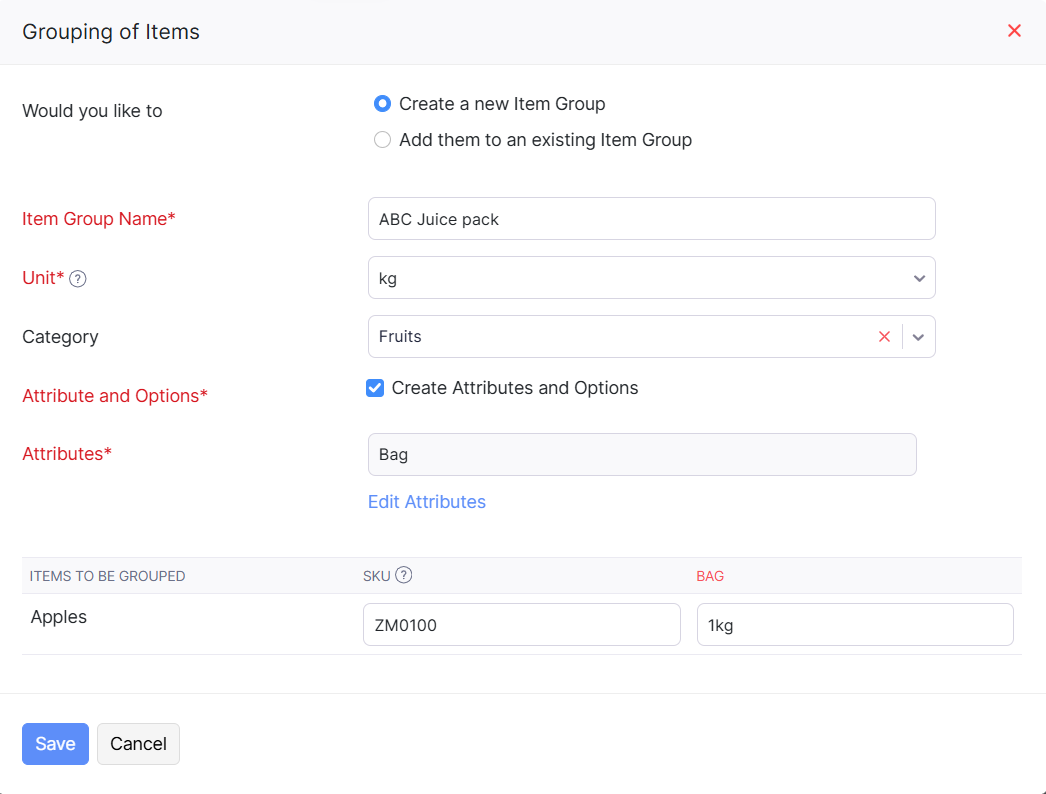Click the Category field showing Fruits
The width and height of the screenshot is (1046, 794).
point(620,337)
